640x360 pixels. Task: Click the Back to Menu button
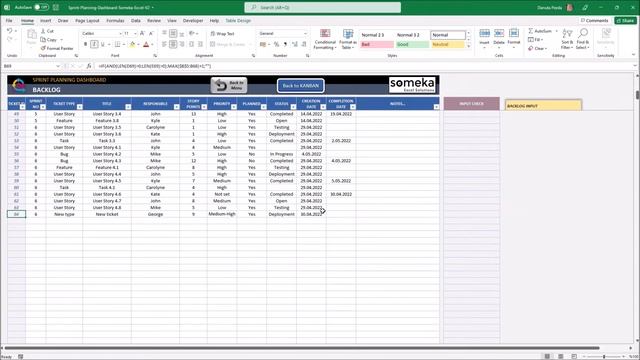pyautogui.click(x=229, y=85)
